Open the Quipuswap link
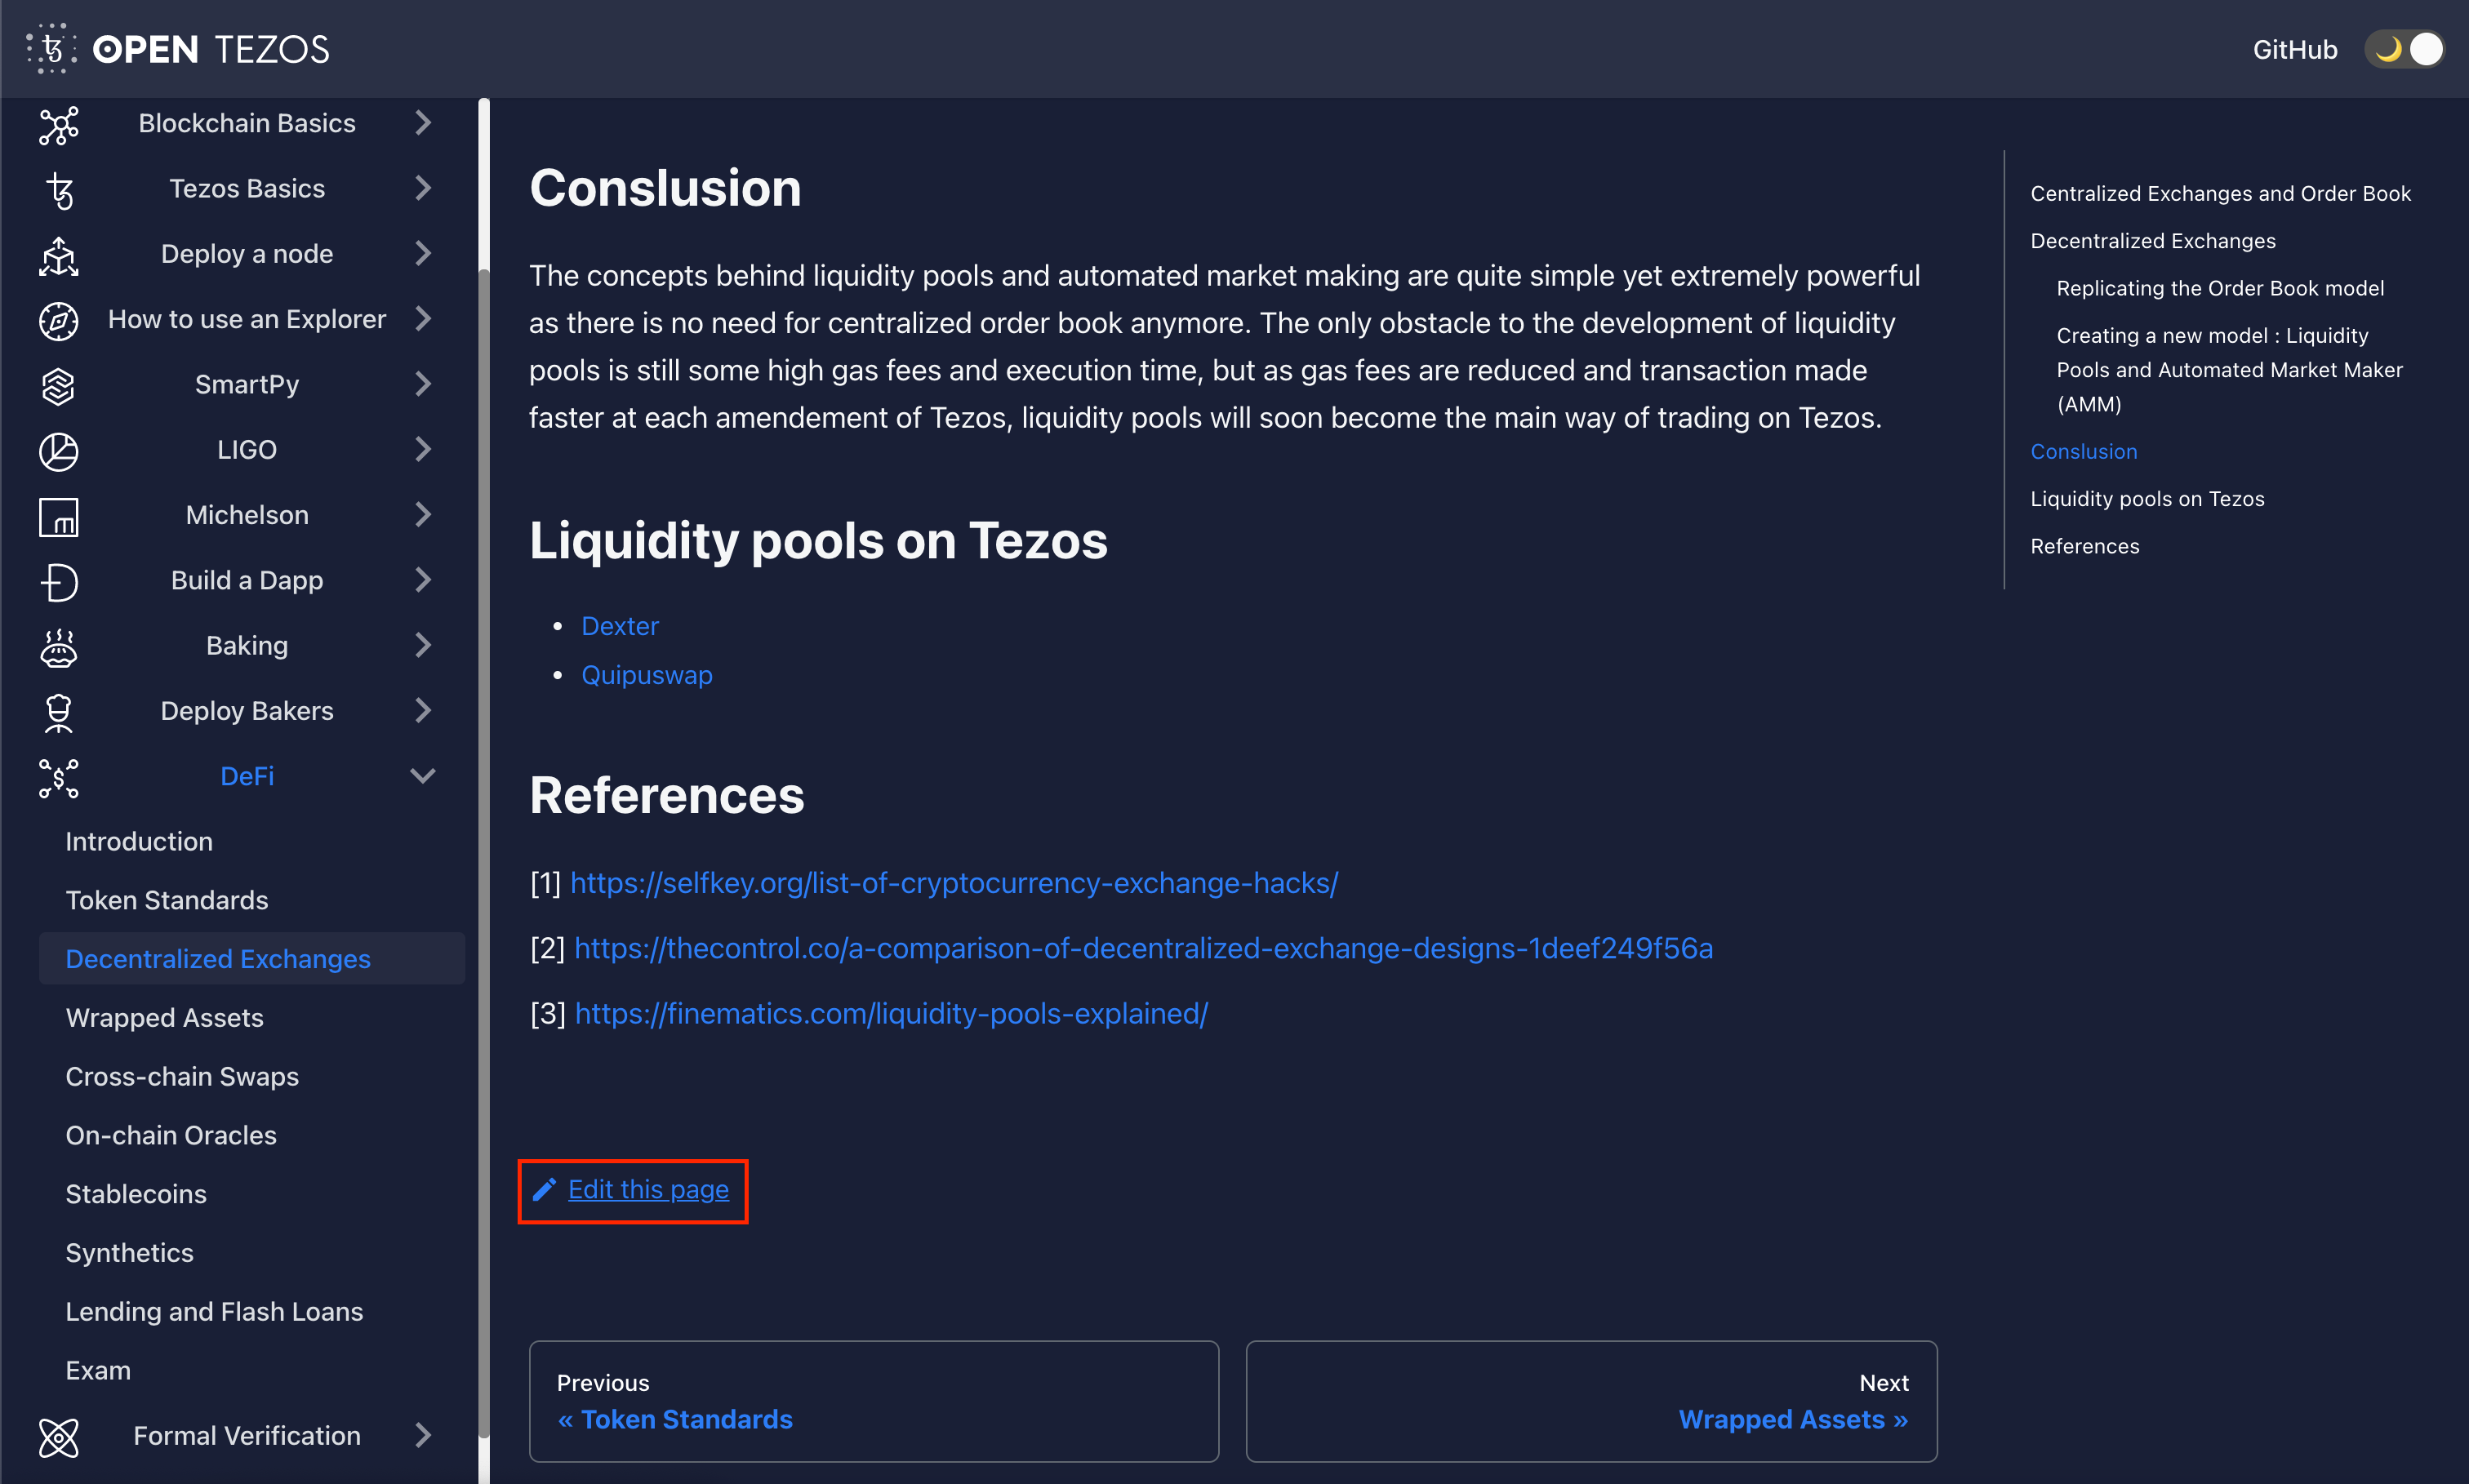The image size is (2469, 1484). coord(646,675)
